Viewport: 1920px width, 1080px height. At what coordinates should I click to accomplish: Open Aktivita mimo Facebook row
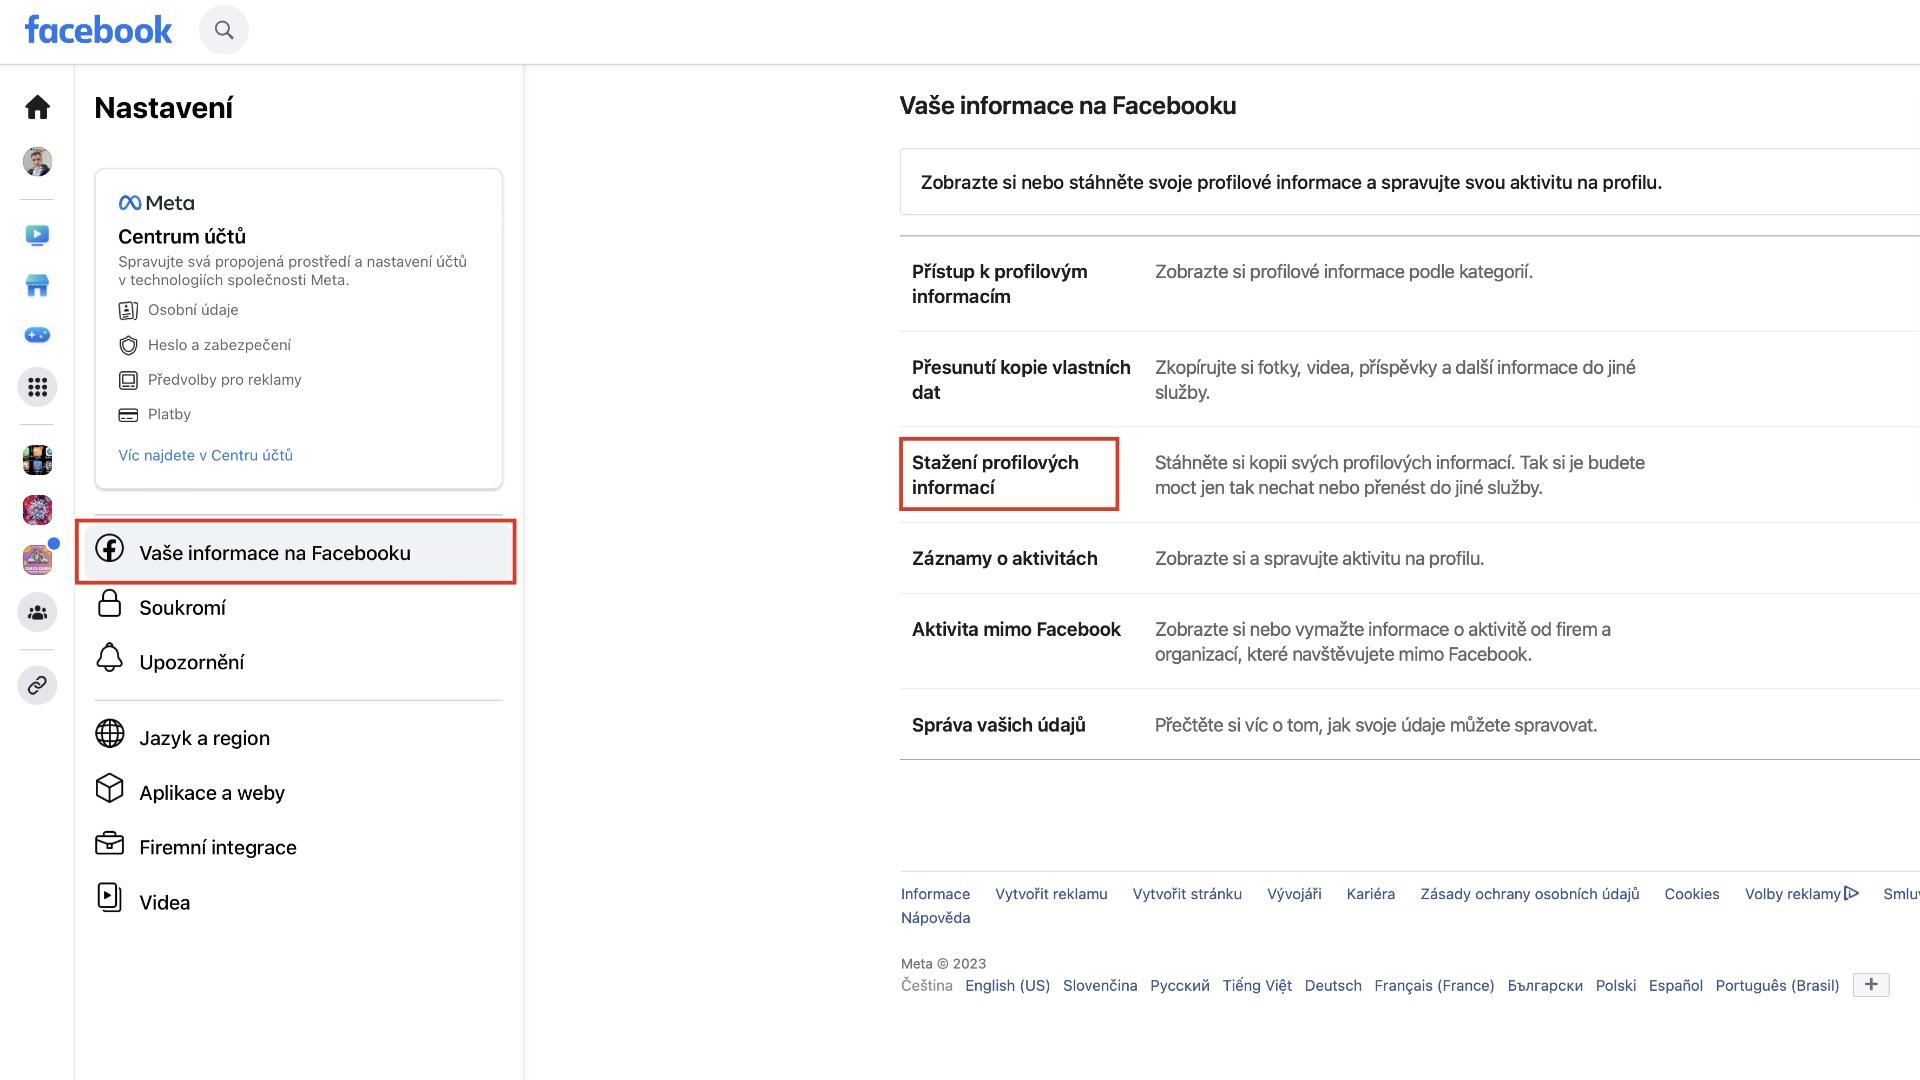coord(1410,641)
